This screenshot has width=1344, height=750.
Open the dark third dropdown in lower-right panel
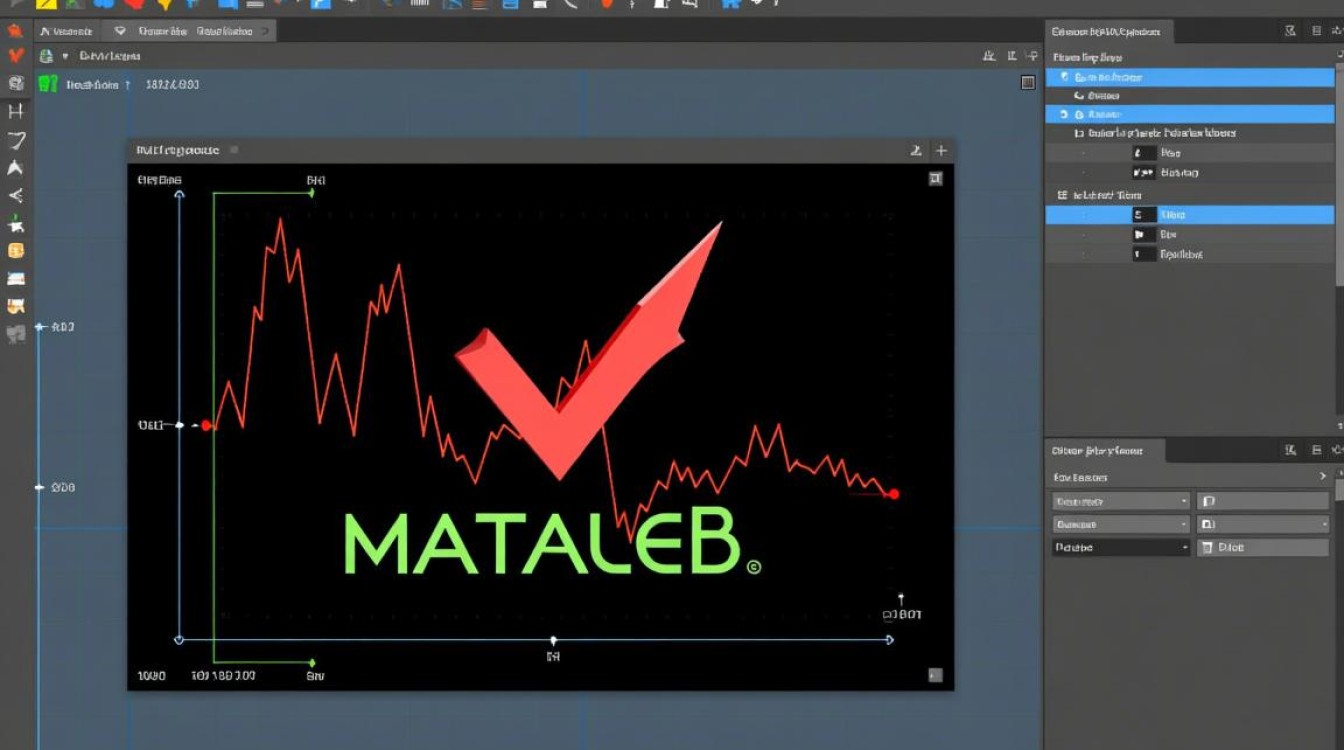pos(1120,547)
